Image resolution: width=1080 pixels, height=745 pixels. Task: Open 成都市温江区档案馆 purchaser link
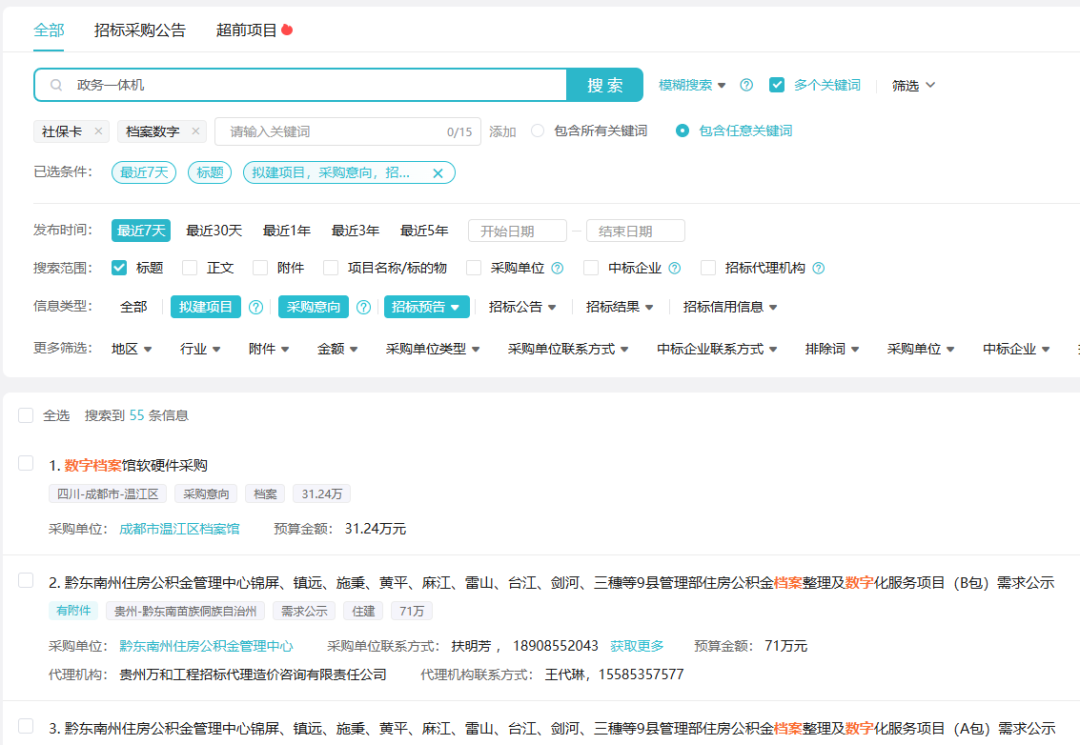[x=179, y=528]
